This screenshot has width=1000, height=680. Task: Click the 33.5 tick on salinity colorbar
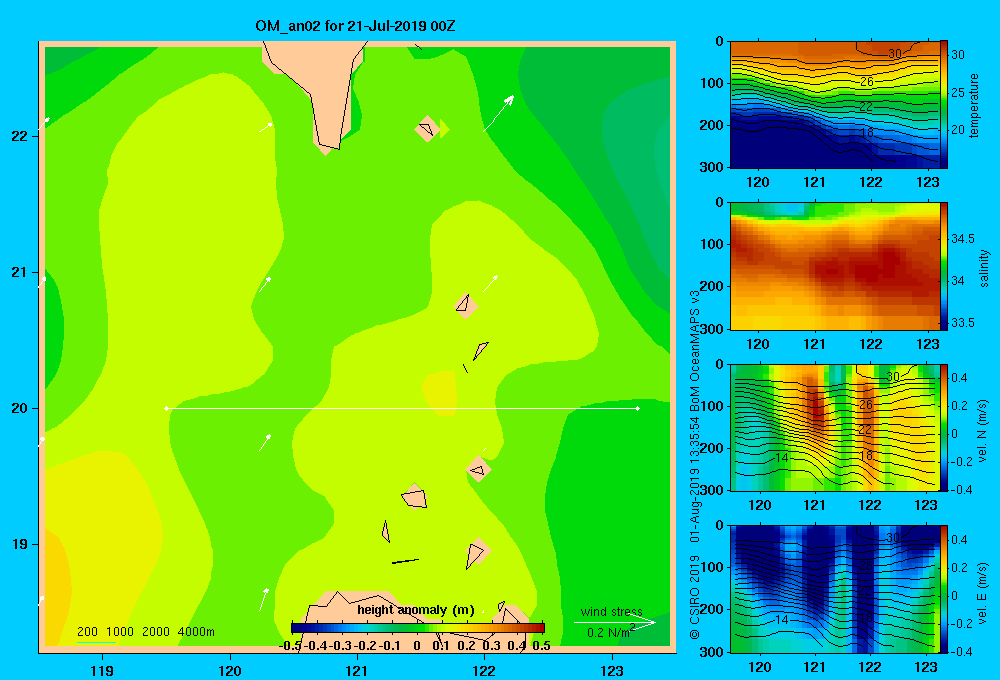tap(963, 323)
